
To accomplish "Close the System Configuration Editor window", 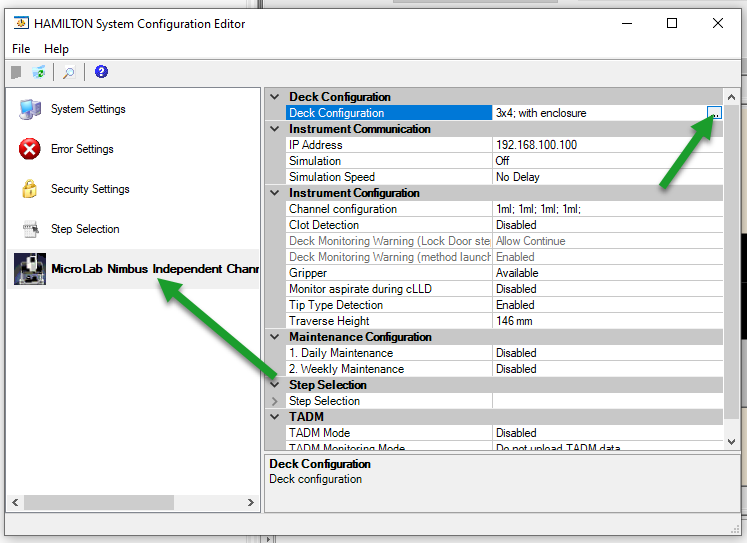I will pyautogui.click(x=718, y=23).
